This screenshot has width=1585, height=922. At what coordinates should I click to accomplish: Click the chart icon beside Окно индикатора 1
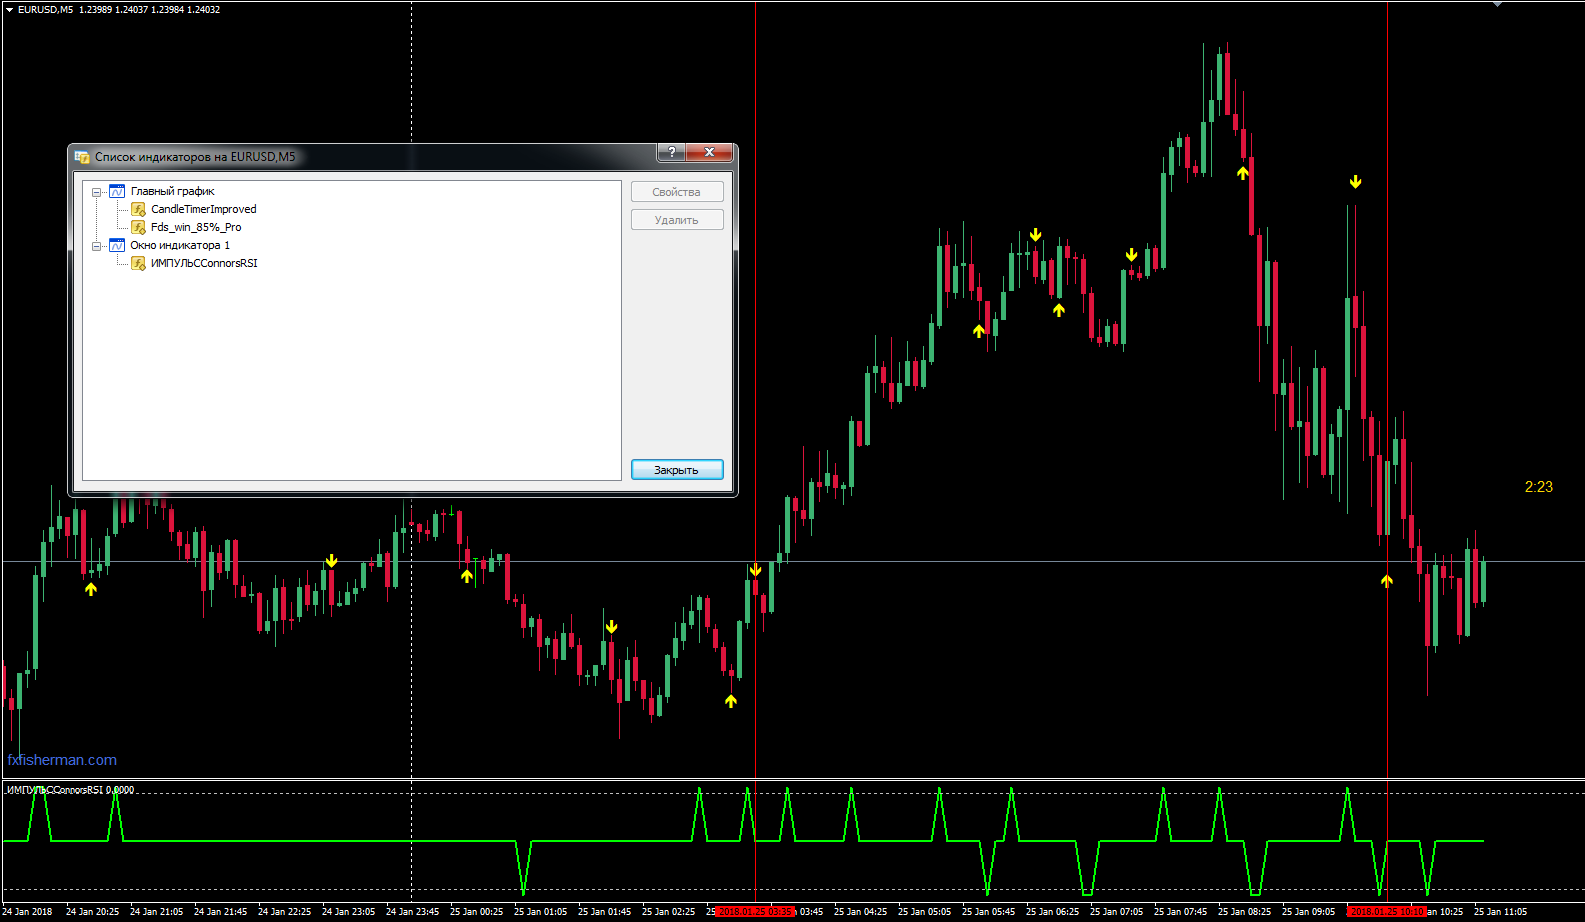(117, 245)
